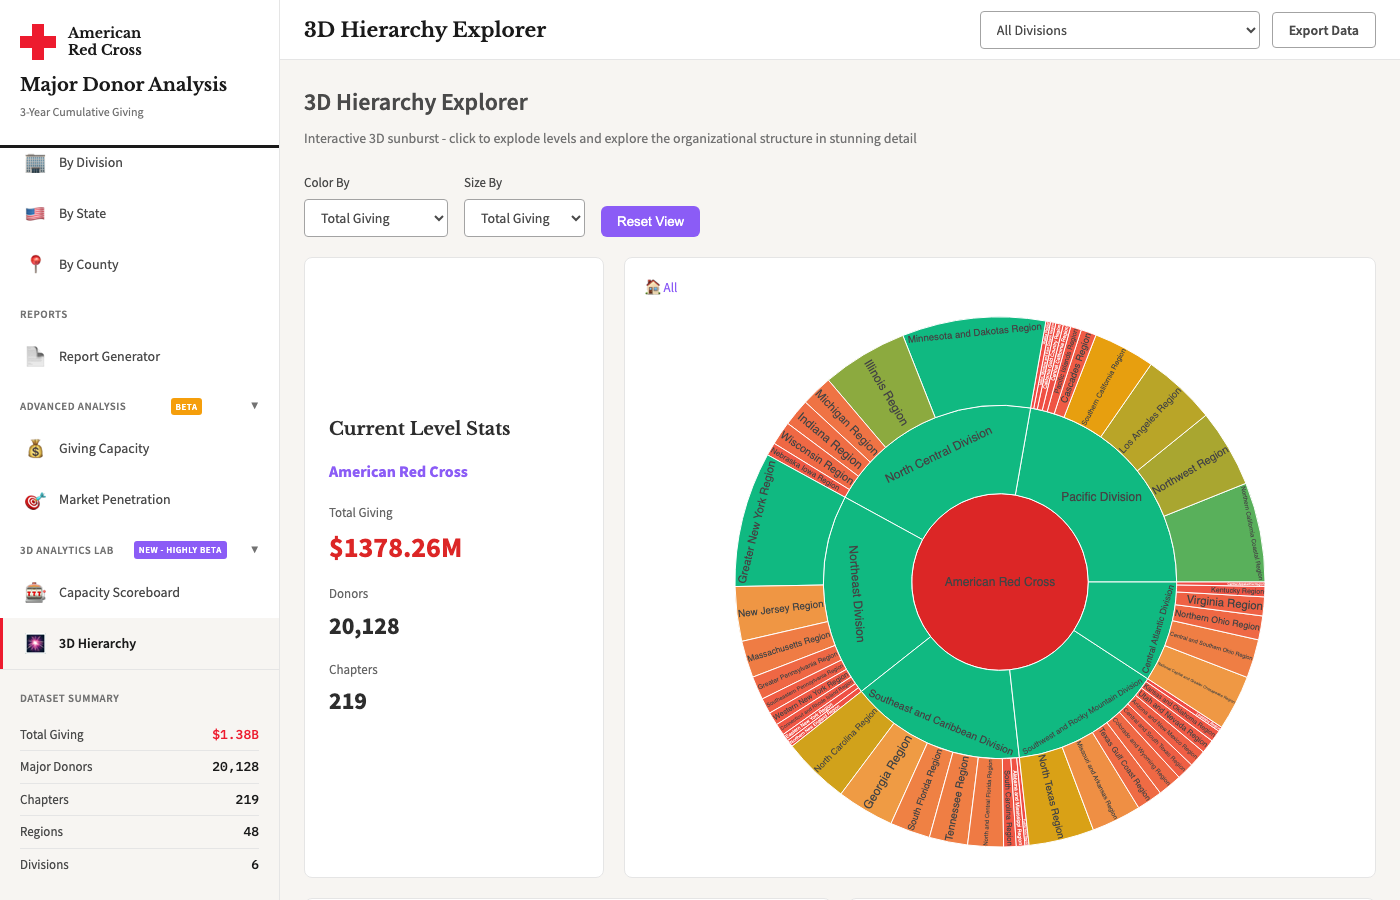
Task: Click the All breadcrumb link
Action: pyautogui.click(x=670, y=287)
